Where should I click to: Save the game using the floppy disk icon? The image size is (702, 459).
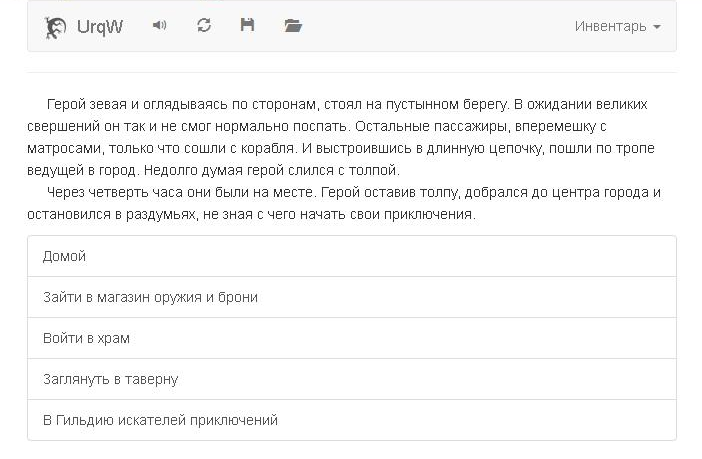tap(247, 26)
